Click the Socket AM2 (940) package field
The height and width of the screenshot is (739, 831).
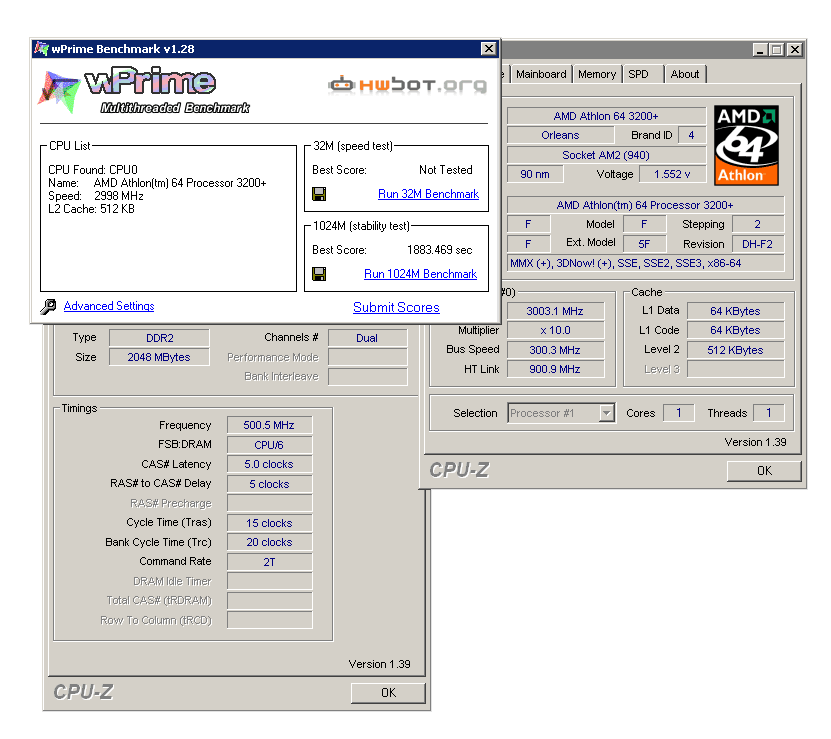606,155
